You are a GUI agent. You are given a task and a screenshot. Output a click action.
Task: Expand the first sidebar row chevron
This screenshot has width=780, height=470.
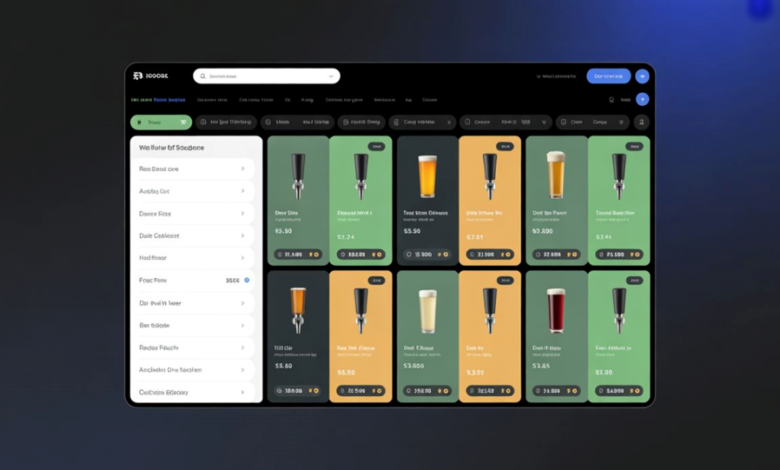[243, 169]
